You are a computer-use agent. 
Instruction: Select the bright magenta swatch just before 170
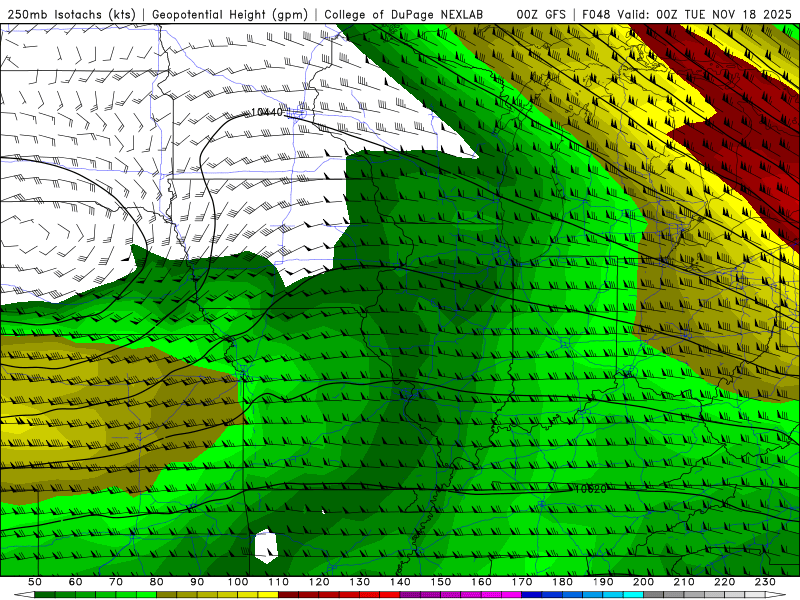(x=511, y=594)
